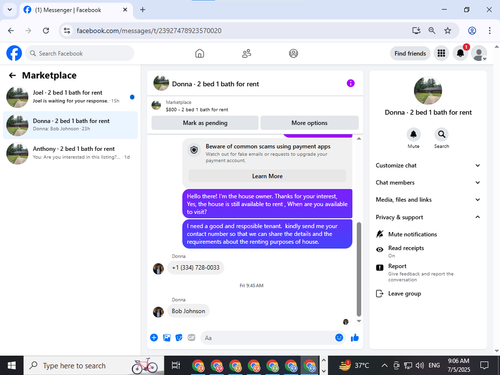Screen dimensions: 500x375
Task: Click install app icon in address bar
Action: pyautogui.click(x=416, y=31)
